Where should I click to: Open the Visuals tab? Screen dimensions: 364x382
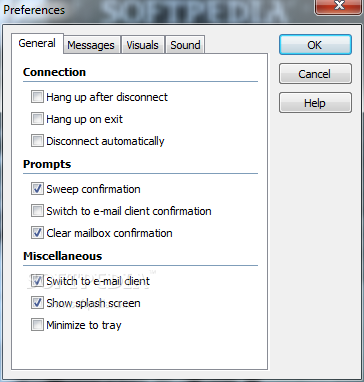tap(142, 45)
